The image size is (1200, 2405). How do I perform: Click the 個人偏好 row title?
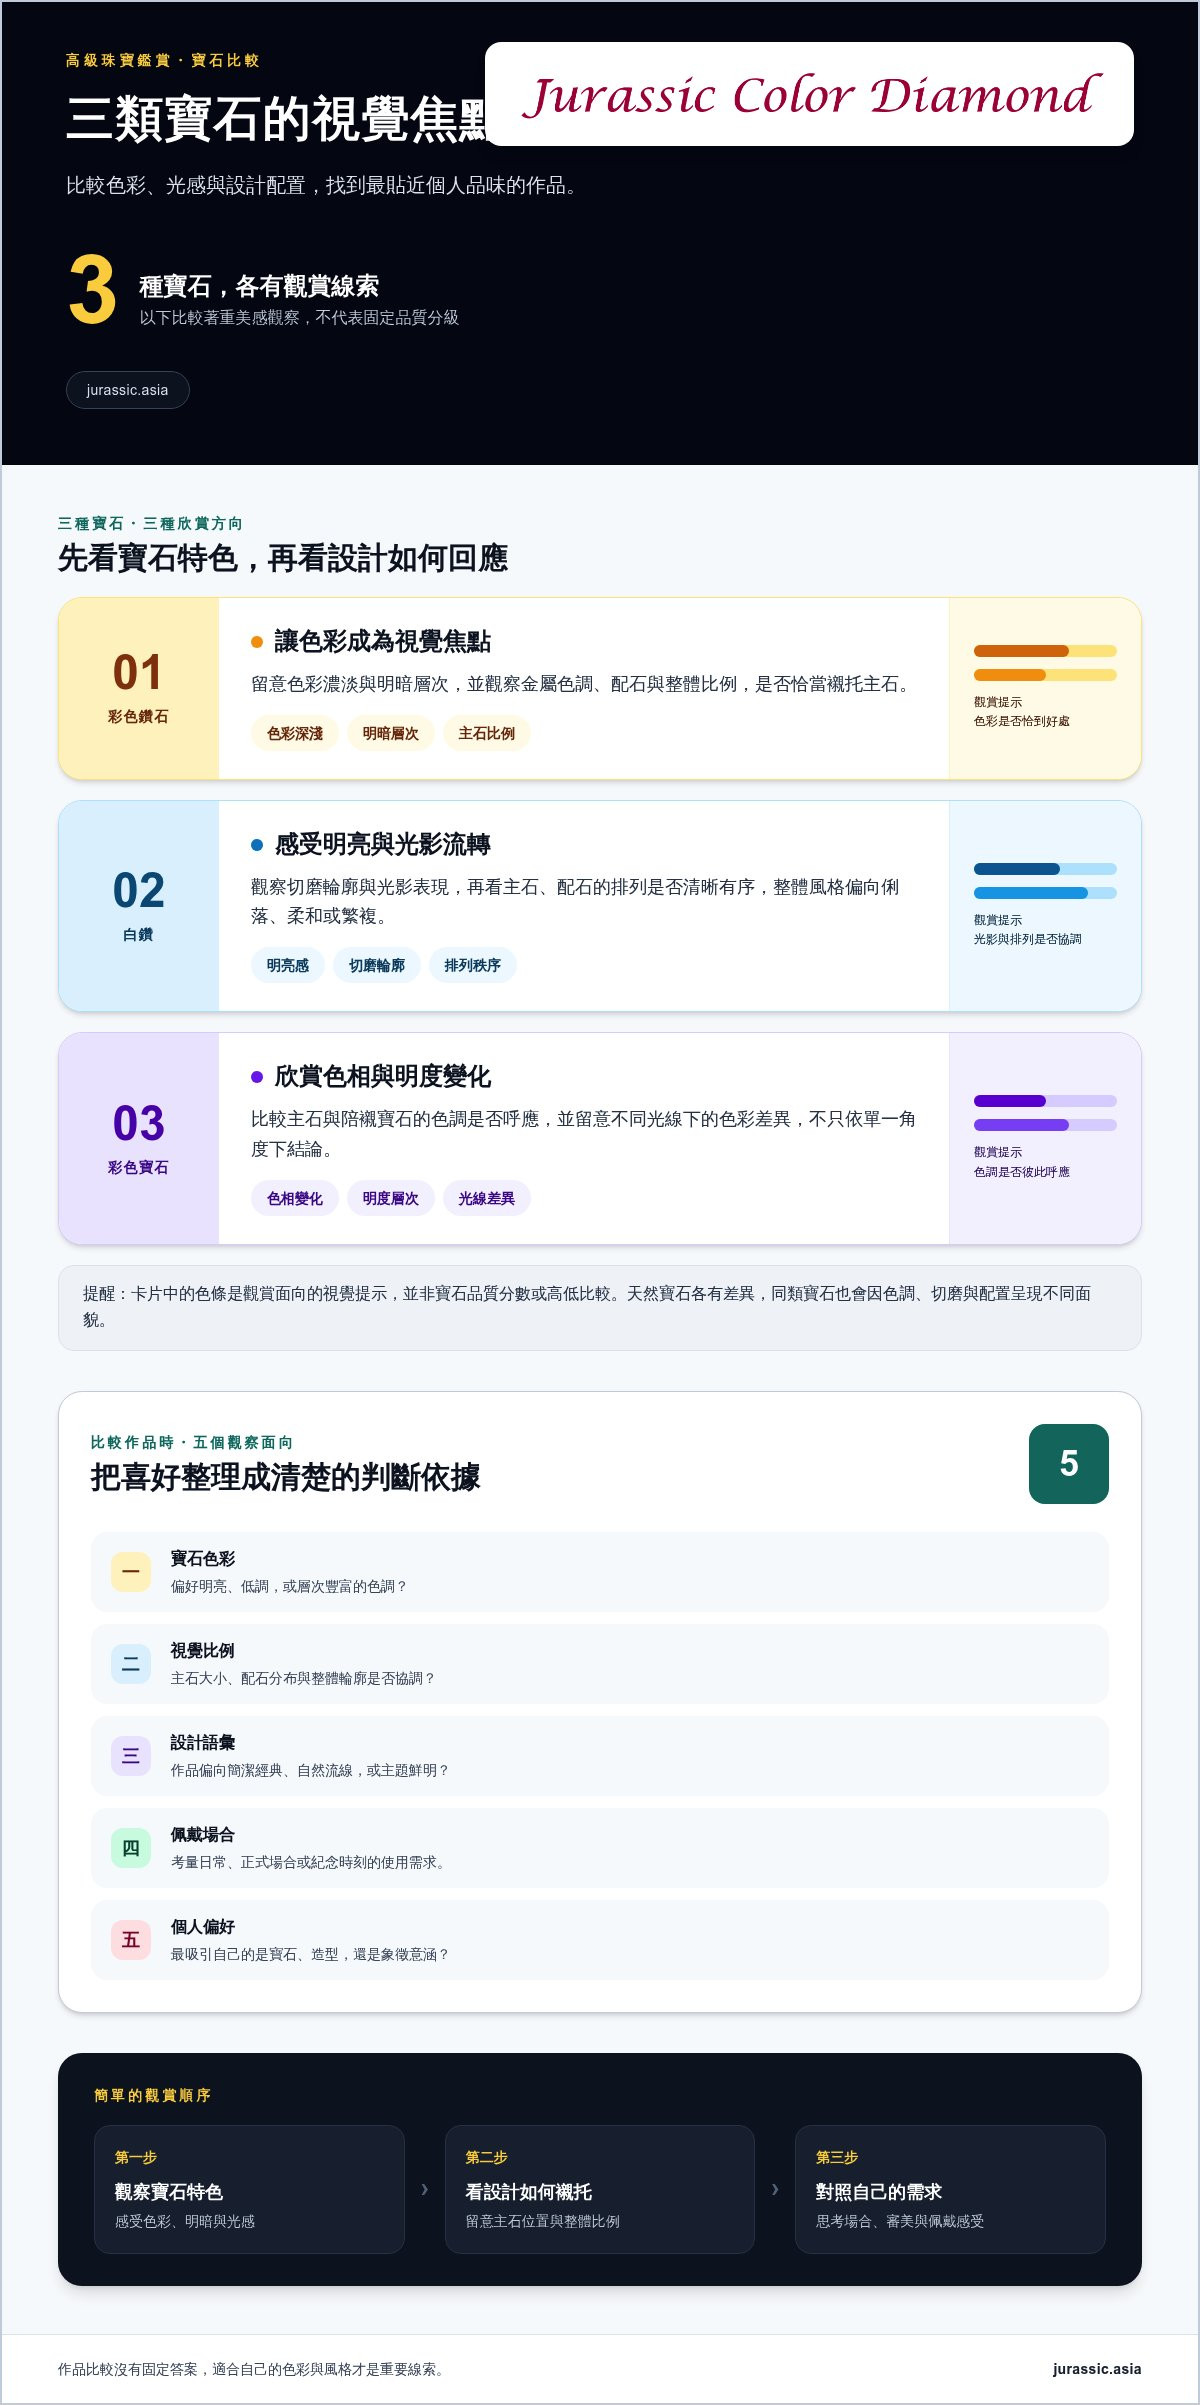(203, 1926)
